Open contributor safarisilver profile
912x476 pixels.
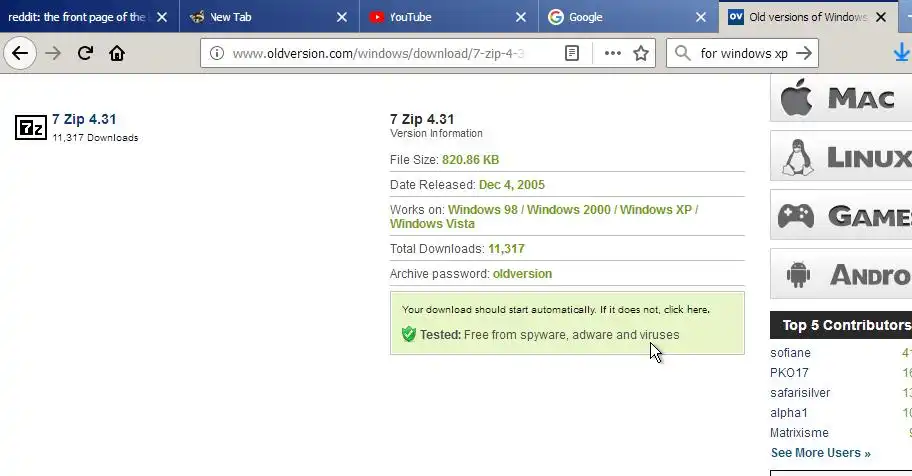point(800,393)
